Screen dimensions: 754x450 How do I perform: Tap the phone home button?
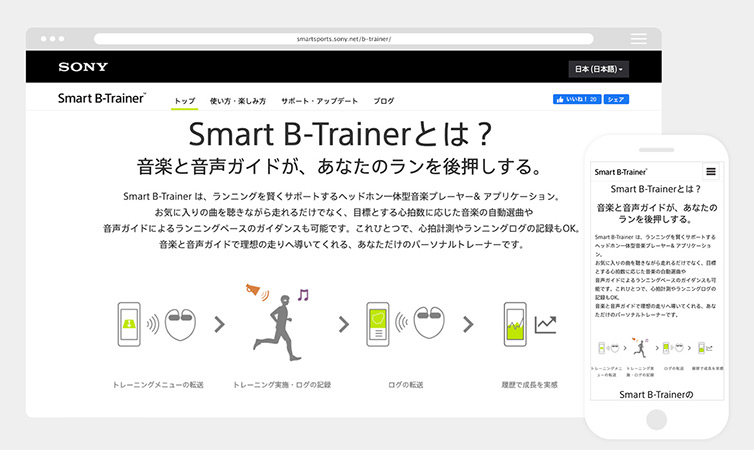pos(656,419)
